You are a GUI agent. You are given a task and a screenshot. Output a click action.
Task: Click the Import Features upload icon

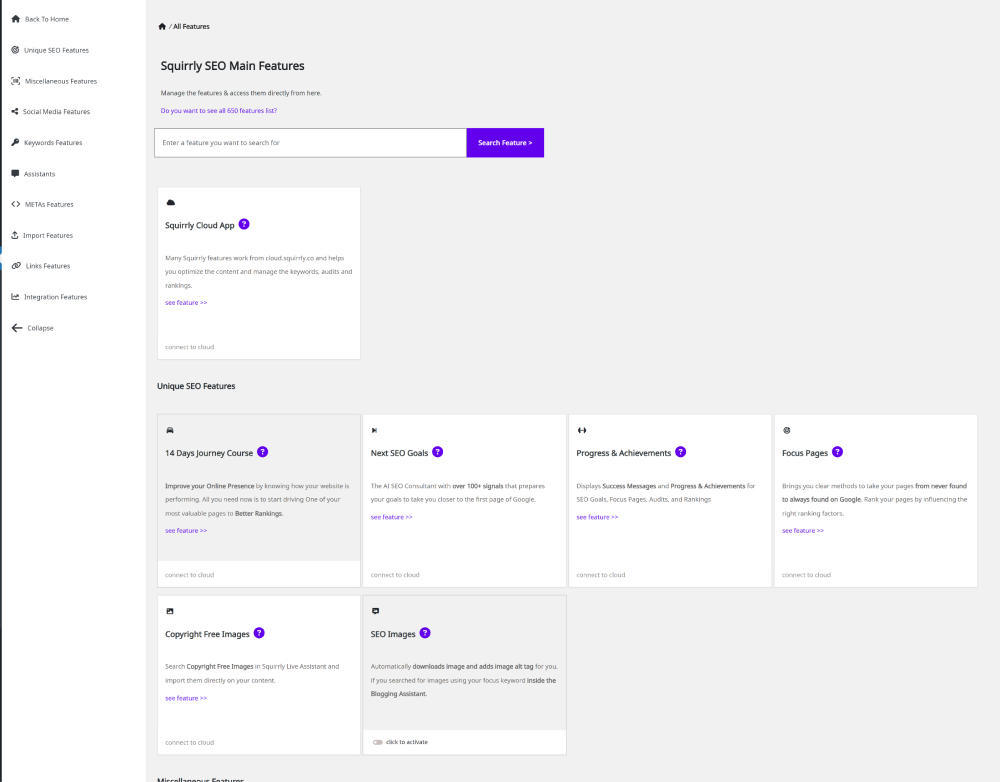15,235
